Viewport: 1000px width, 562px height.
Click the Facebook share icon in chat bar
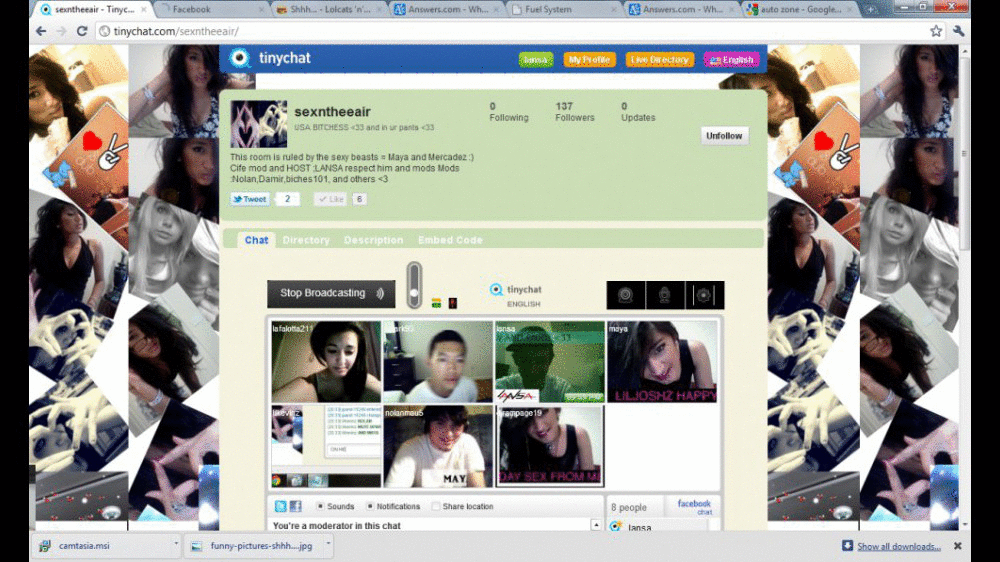(x=296, y=507)
